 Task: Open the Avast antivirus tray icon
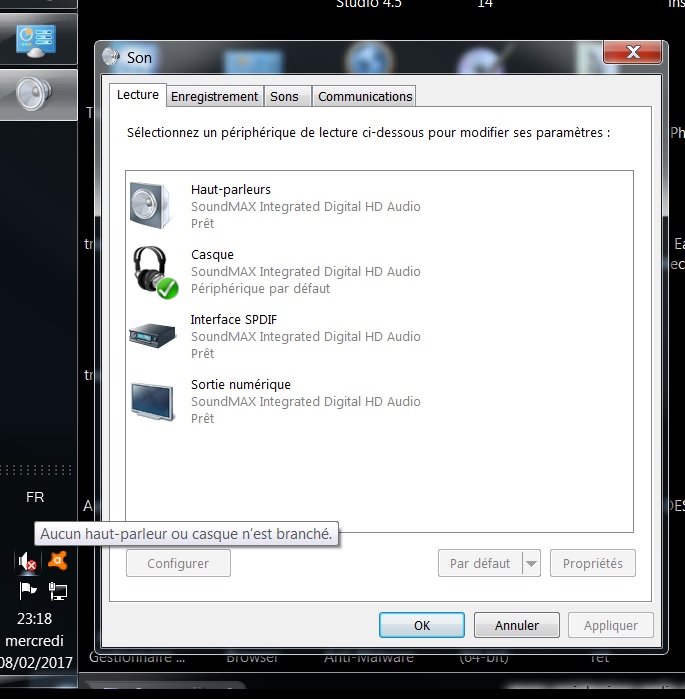click(57, 561)
